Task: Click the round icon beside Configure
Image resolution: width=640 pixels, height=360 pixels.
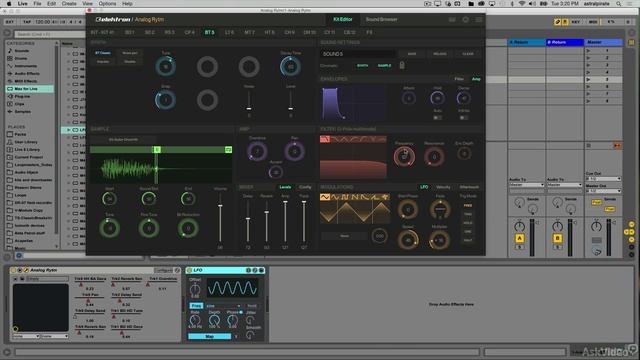Action: pos(177,270)
